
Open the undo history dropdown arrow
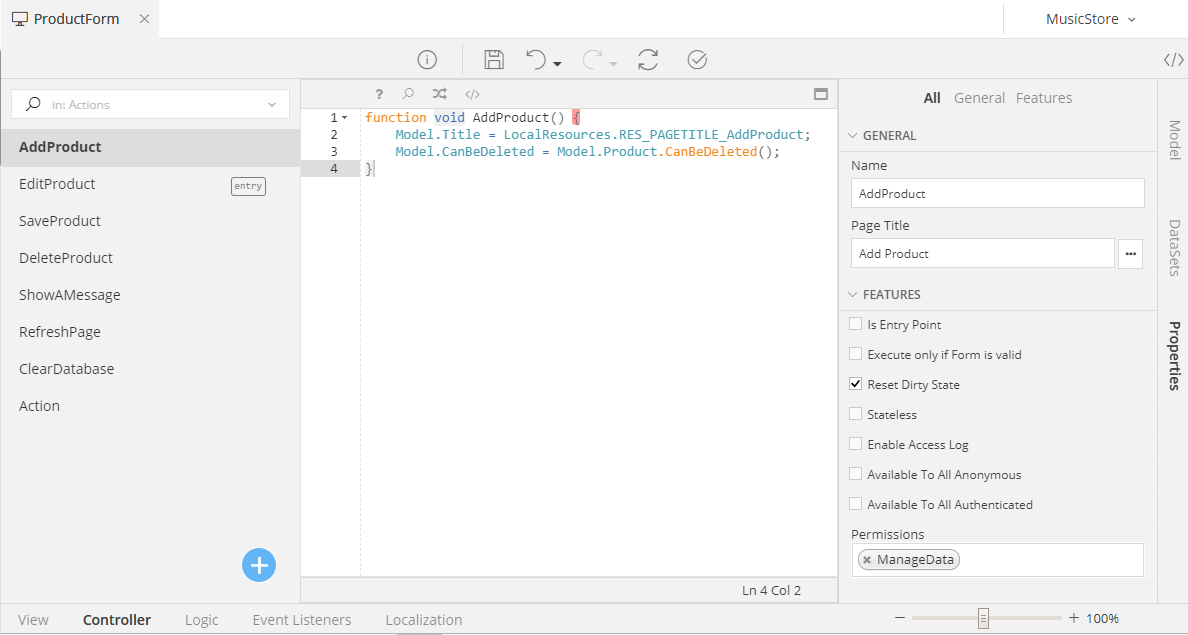click(557, 64)
